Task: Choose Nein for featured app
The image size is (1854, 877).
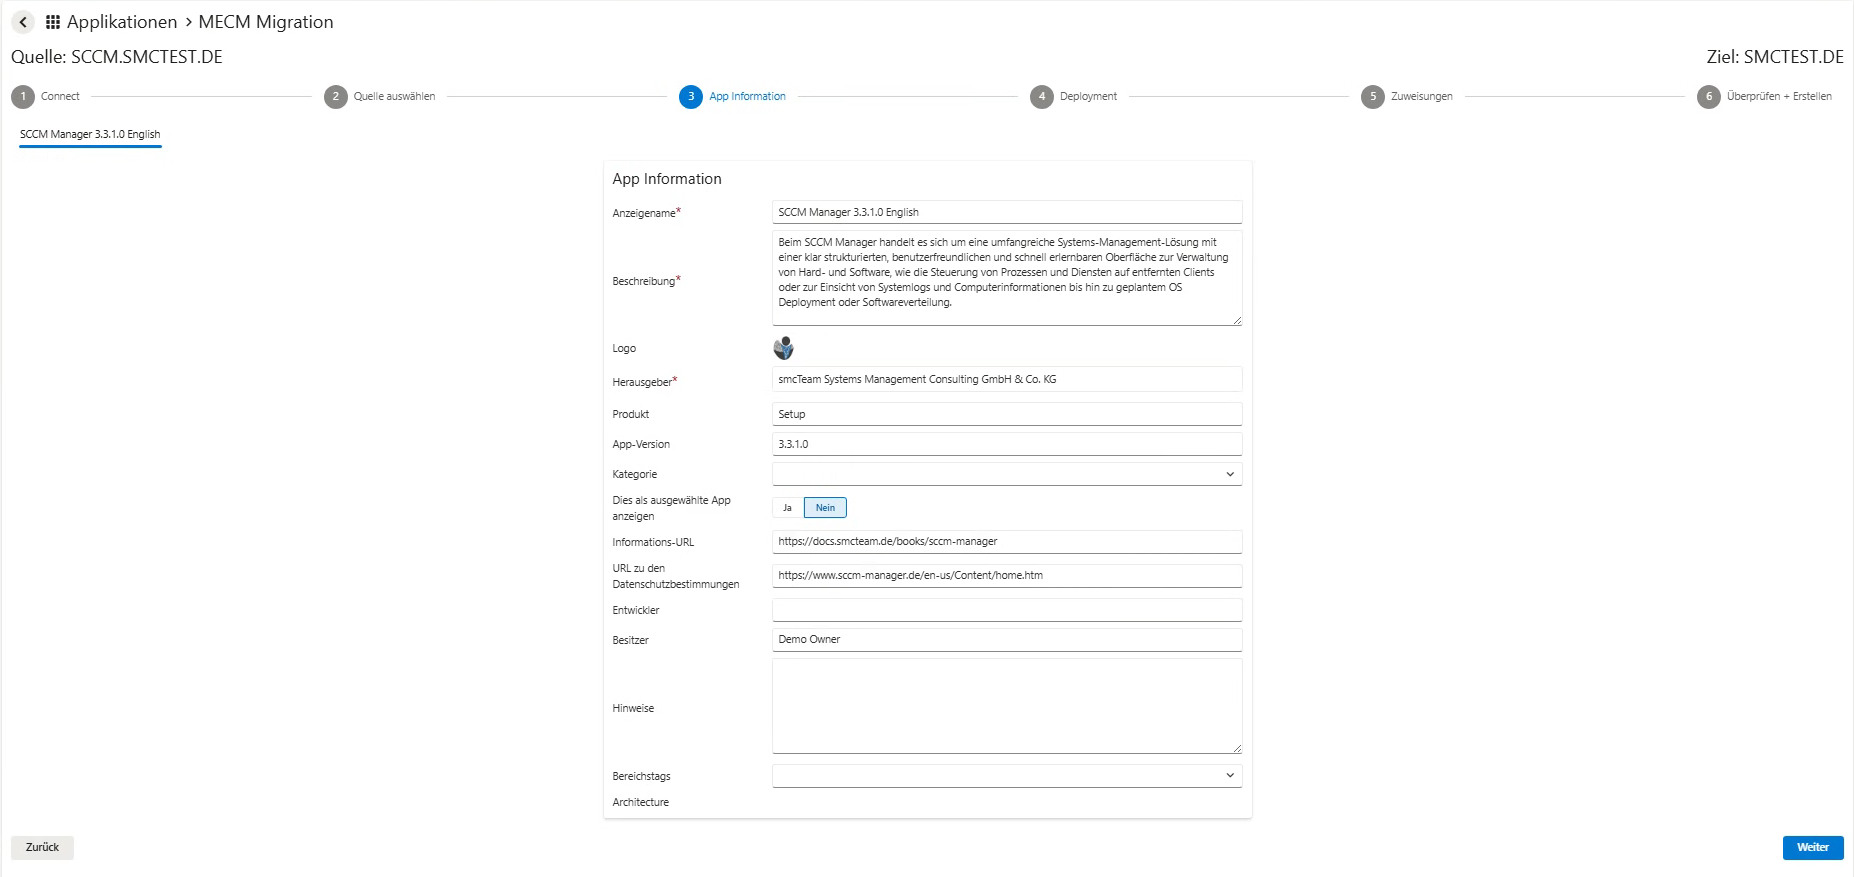Action: point(825,508)
